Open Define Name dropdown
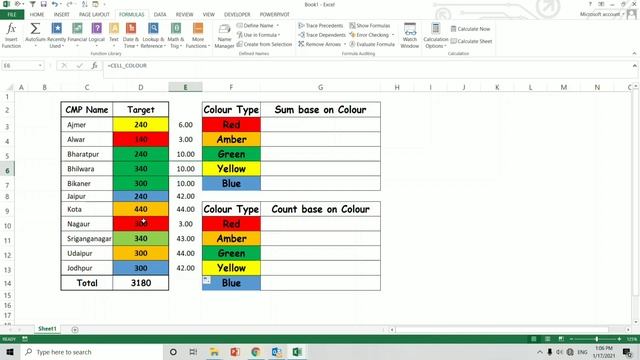 (x=278, y=26)
